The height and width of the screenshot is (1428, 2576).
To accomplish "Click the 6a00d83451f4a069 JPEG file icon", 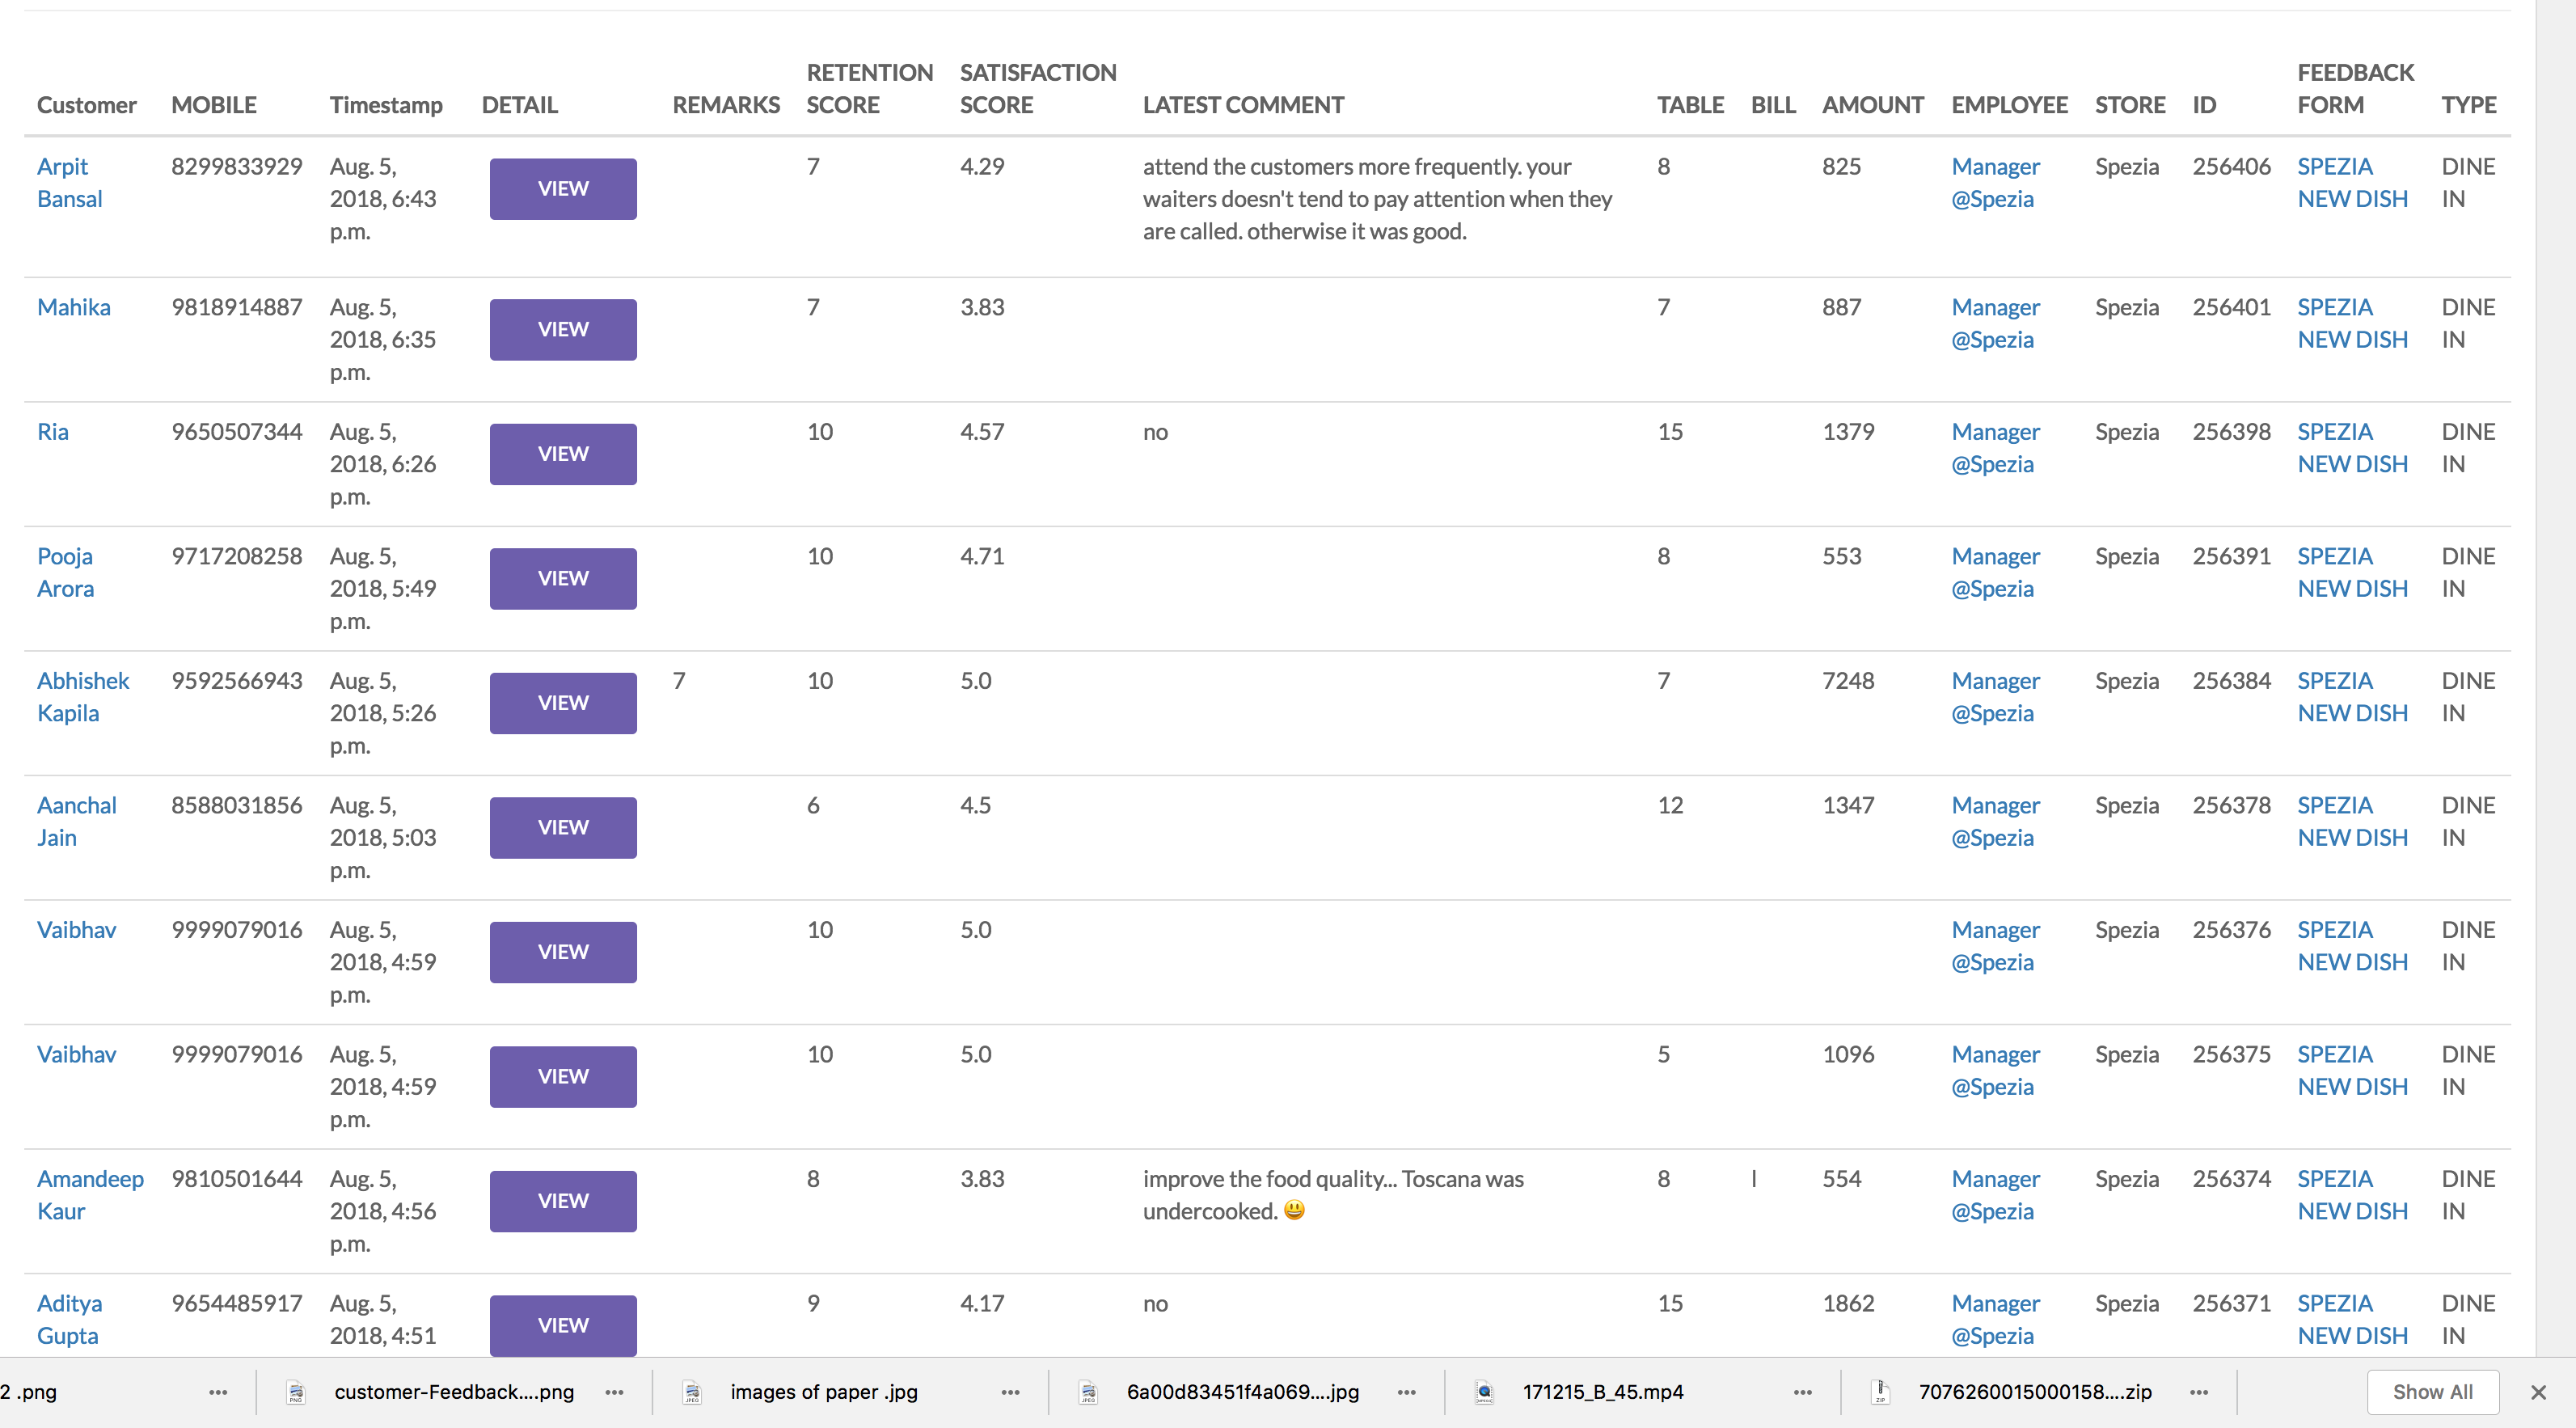I will 1088,1392.
